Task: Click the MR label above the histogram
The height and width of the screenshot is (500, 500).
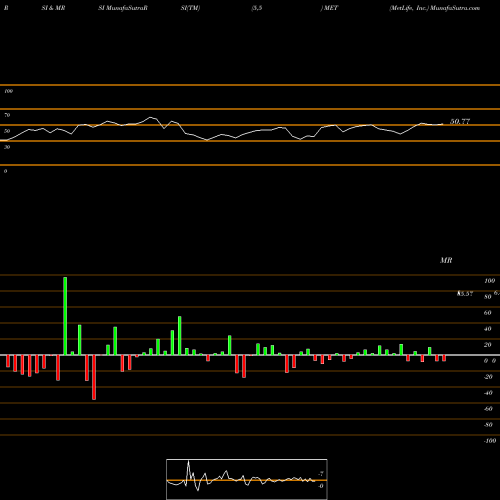Action: (446, 260)
